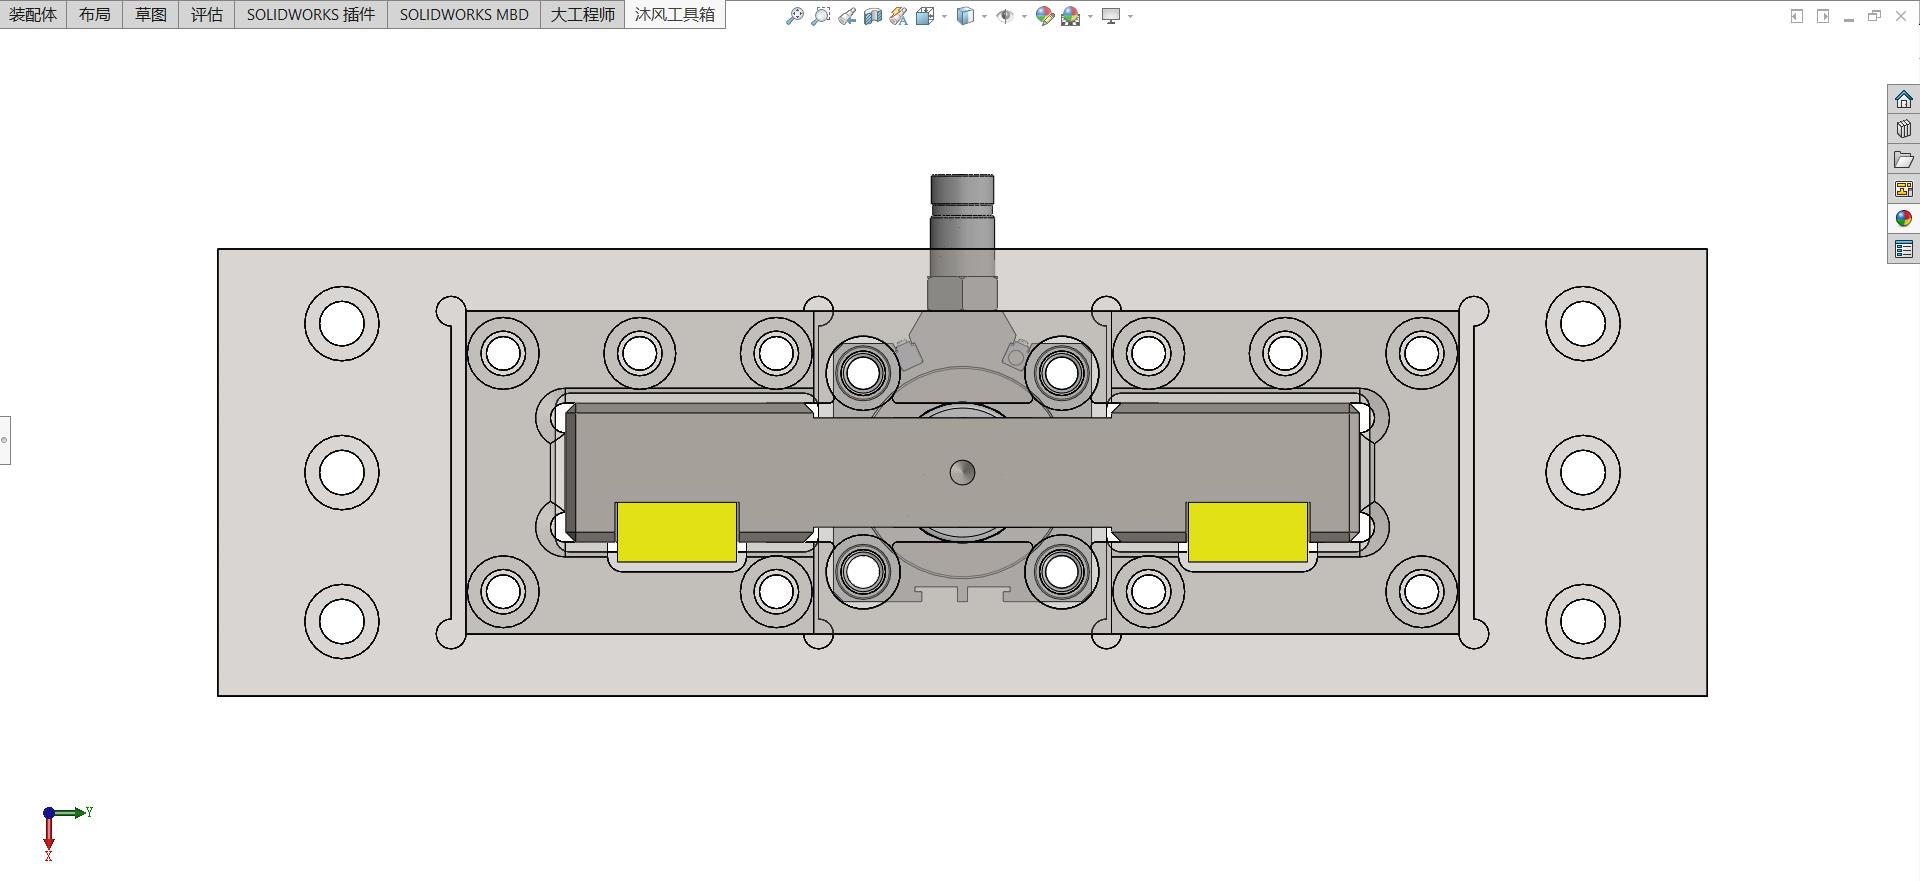Open SOLIDWORKS Resources home icon in task pane
Screen dimensions: 1920x881
point(1904,99)
